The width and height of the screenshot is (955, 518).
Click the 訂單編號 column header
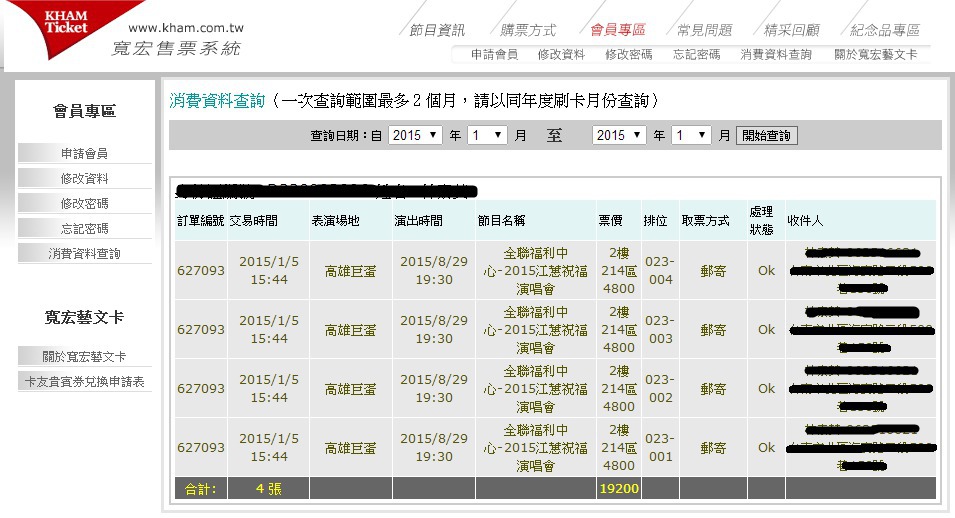(x=200, y=221)
